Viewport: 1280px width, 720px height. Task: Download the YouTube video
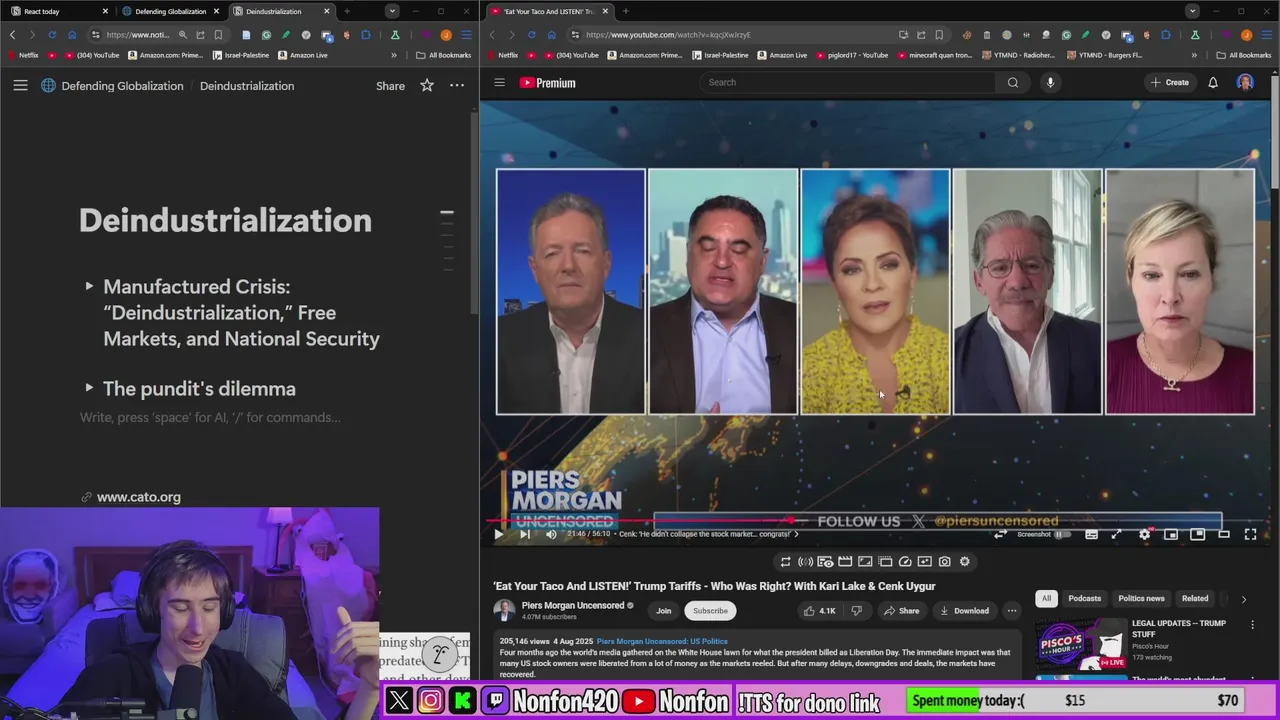[x=964, y=610]
